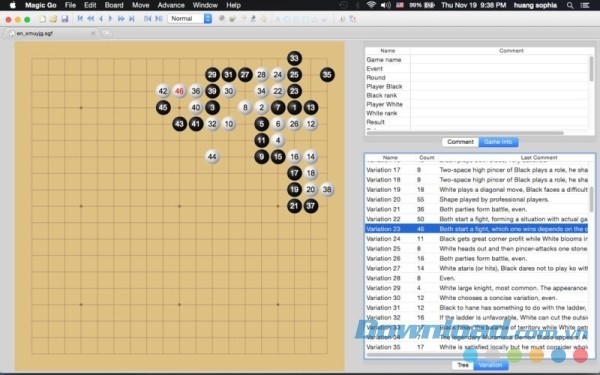Image resolution: width=600 pixels, height=375 pixels.
Task: Open the Window menu
Action: point(205,5)
